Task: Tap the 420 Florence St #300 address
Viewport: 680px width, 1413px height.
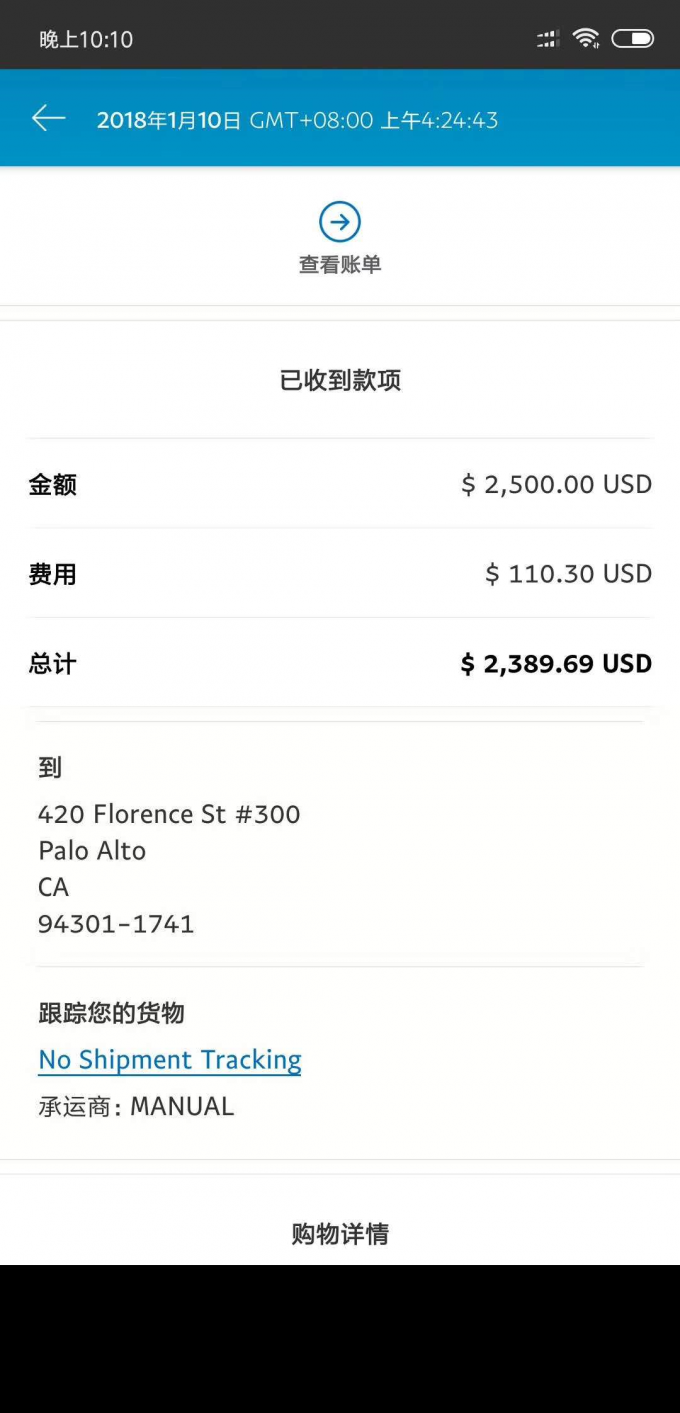Action: (x=169, y=814)
